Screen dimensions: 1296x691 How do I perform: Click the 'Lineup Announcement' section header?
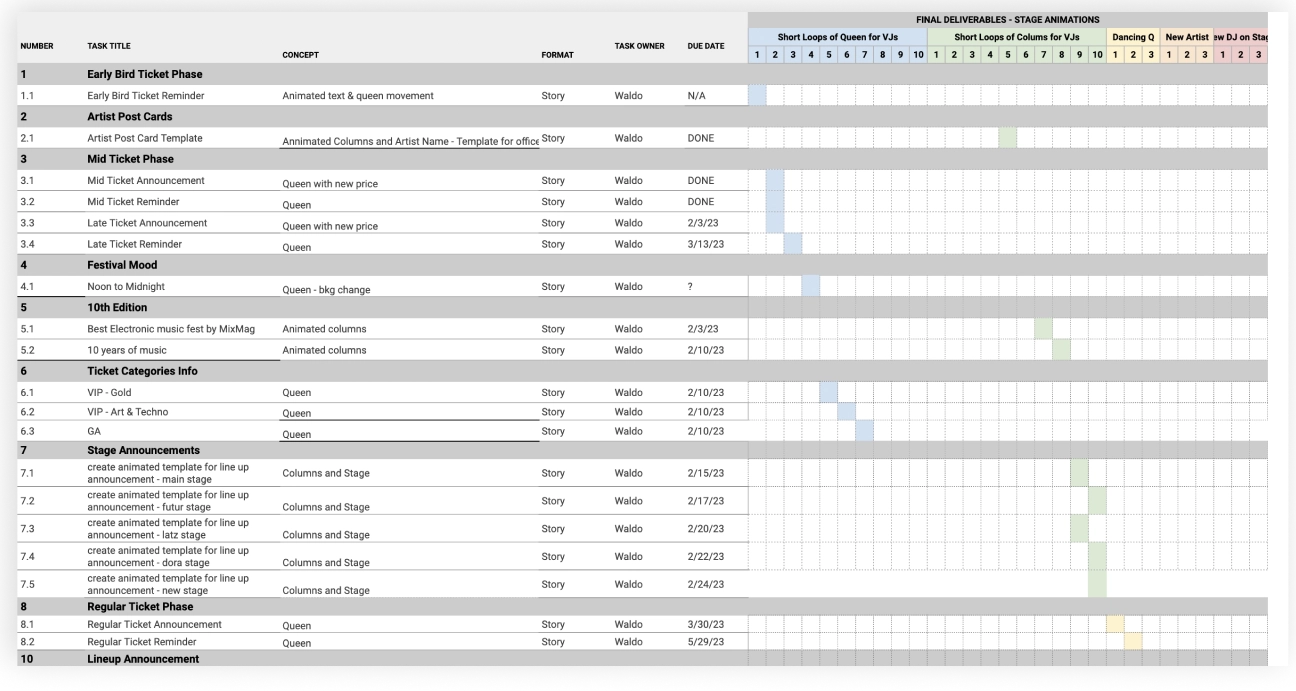coord(143,659)
